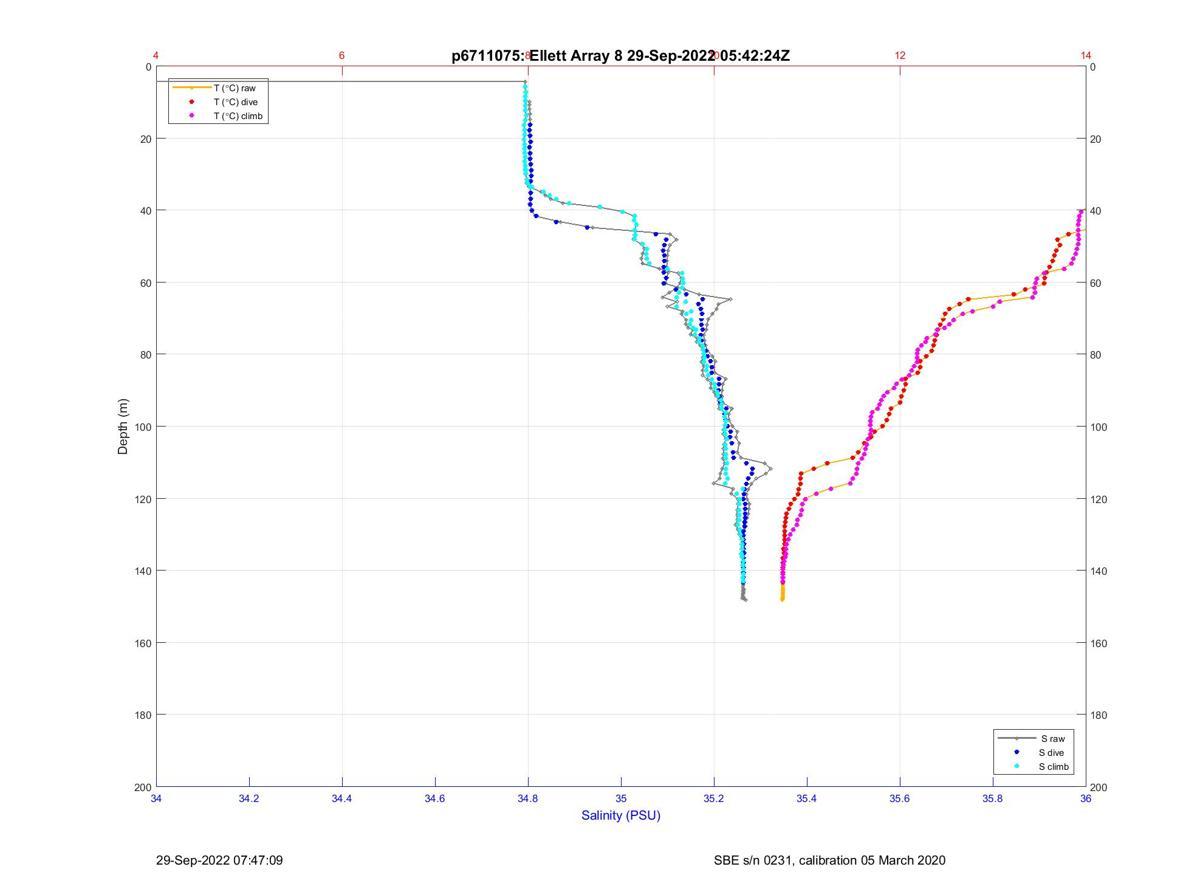Click salinity tick label '35.4'
The width and height of the screenshot is (1200, 885).
pos(807,798)
